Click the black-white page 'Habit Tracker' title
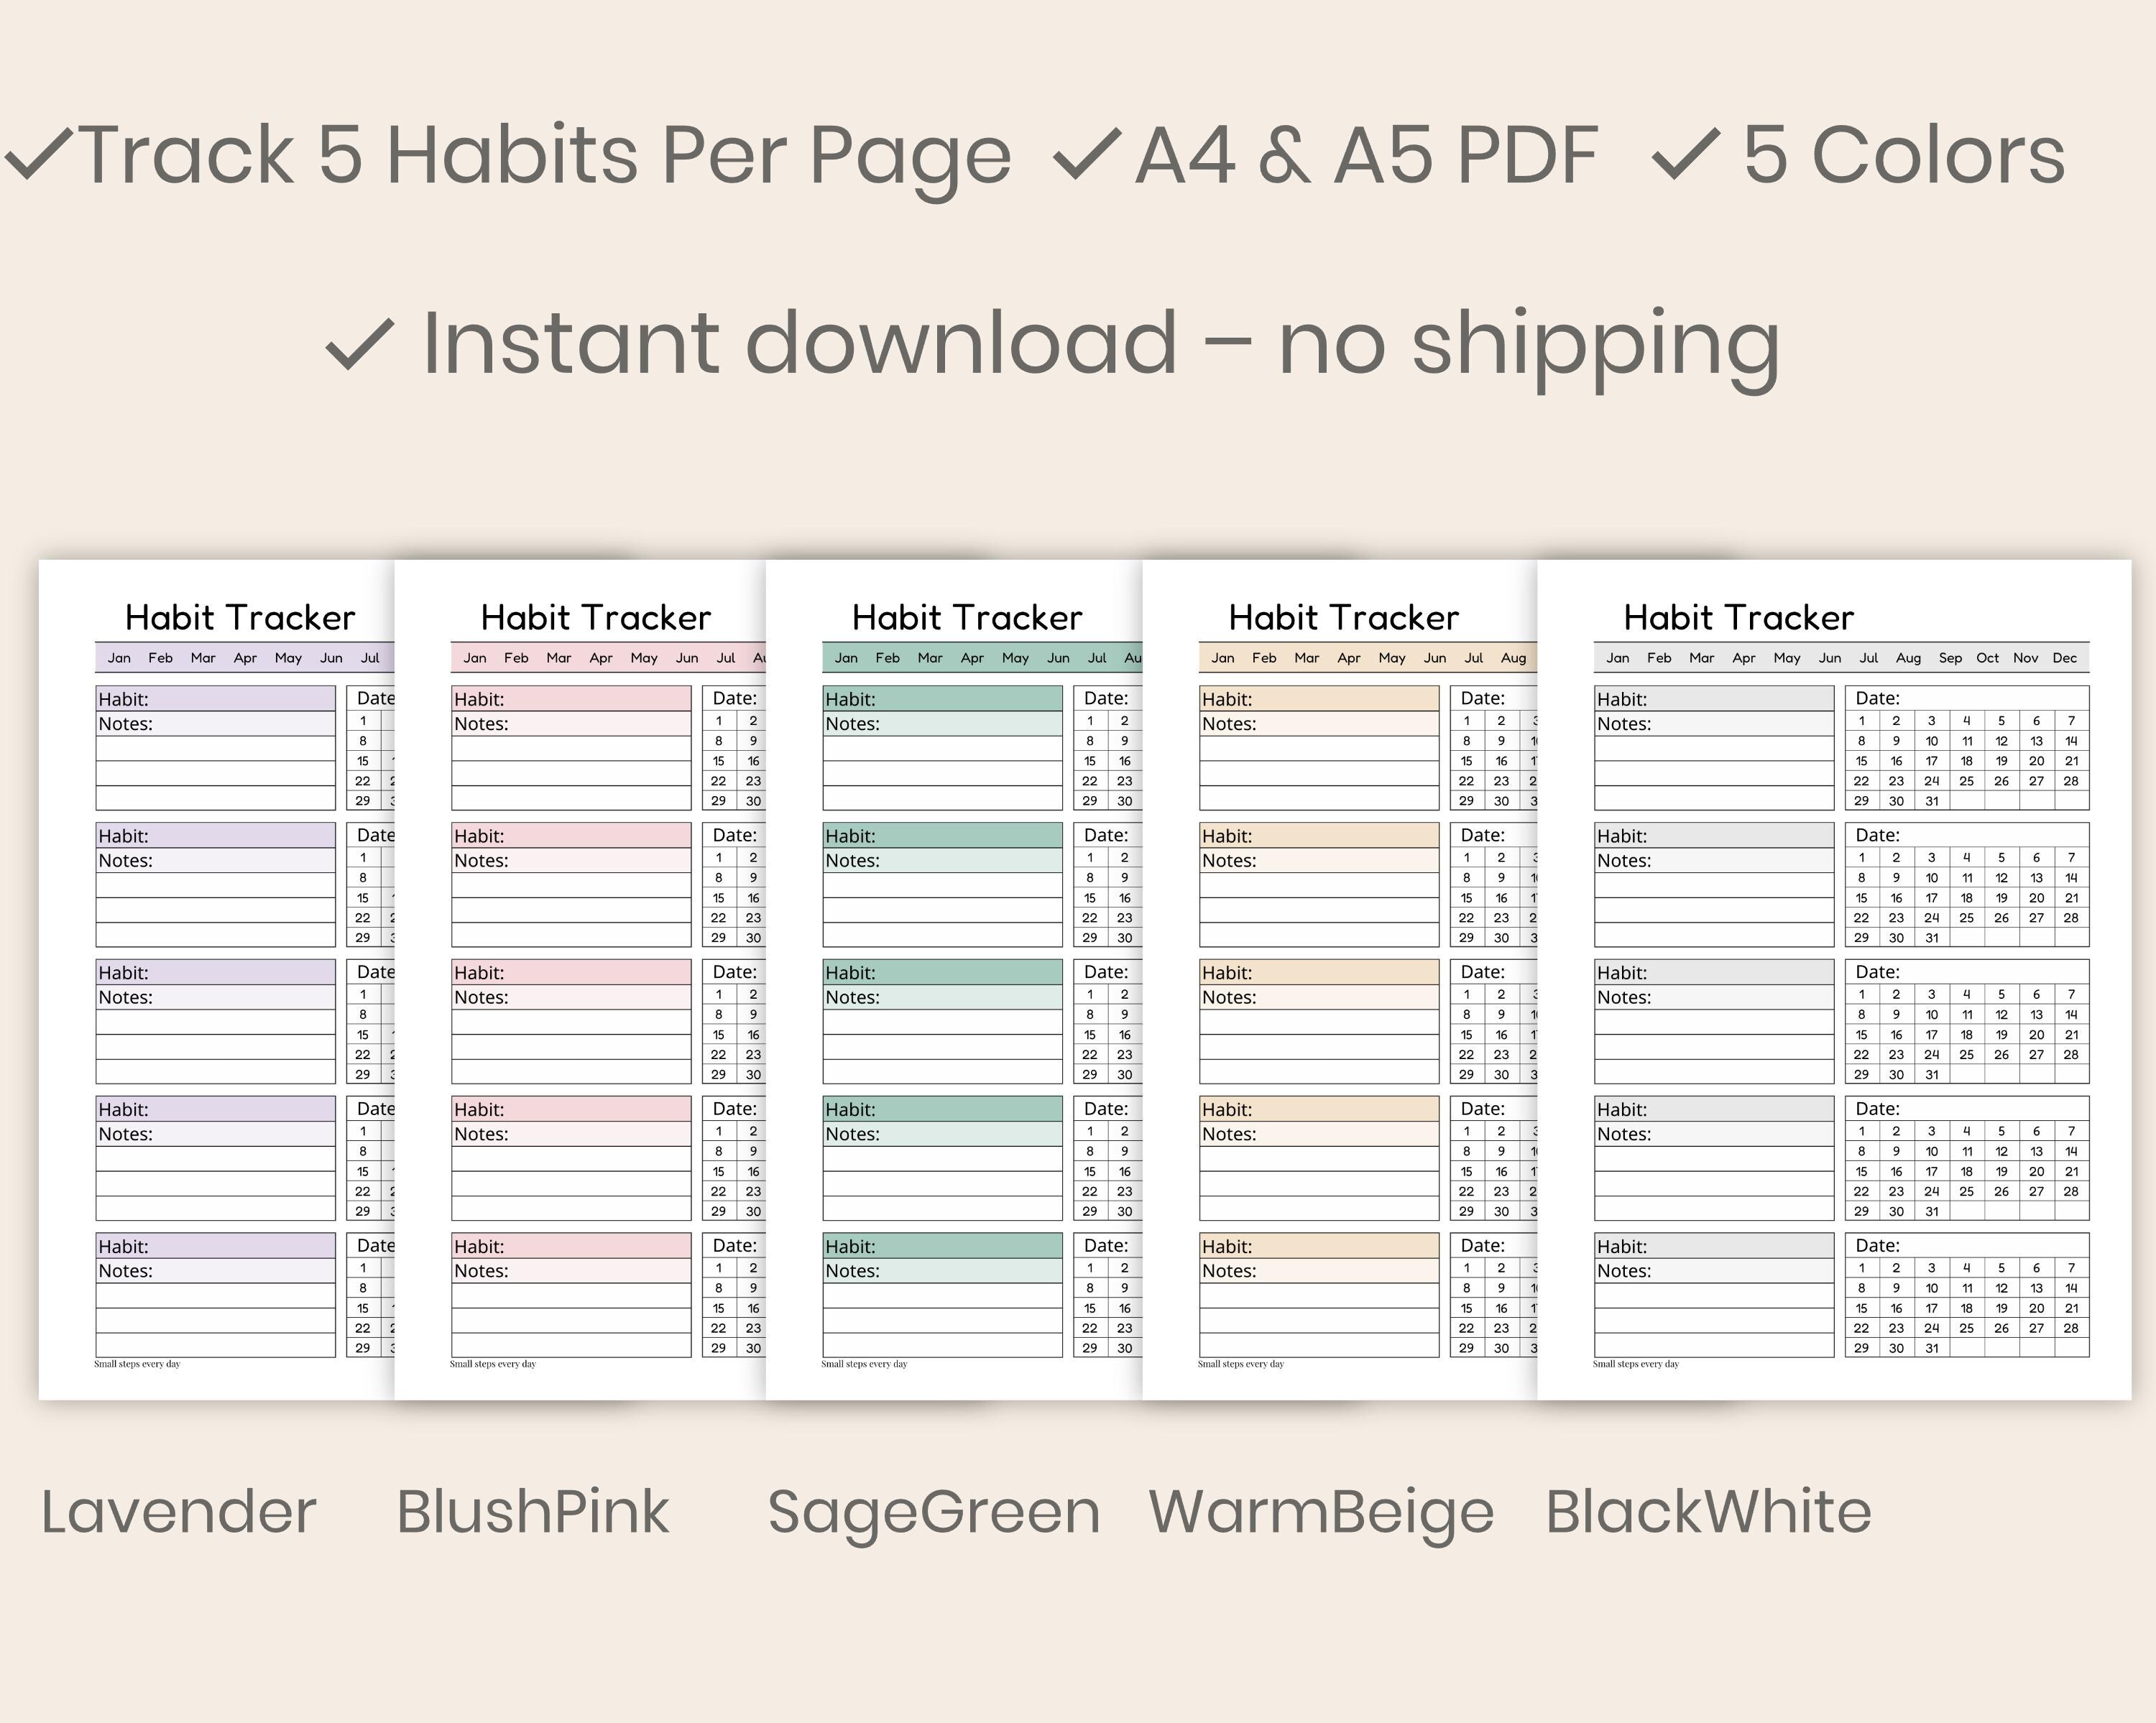This screenshot has width=2156, height=1723. point(1739,617)
